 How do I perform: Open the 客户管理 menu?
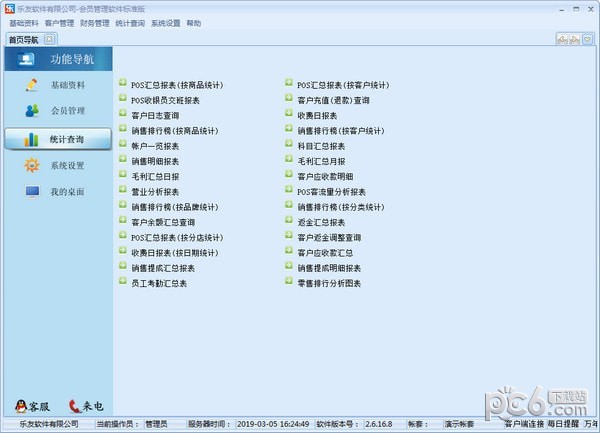[59, 22]
